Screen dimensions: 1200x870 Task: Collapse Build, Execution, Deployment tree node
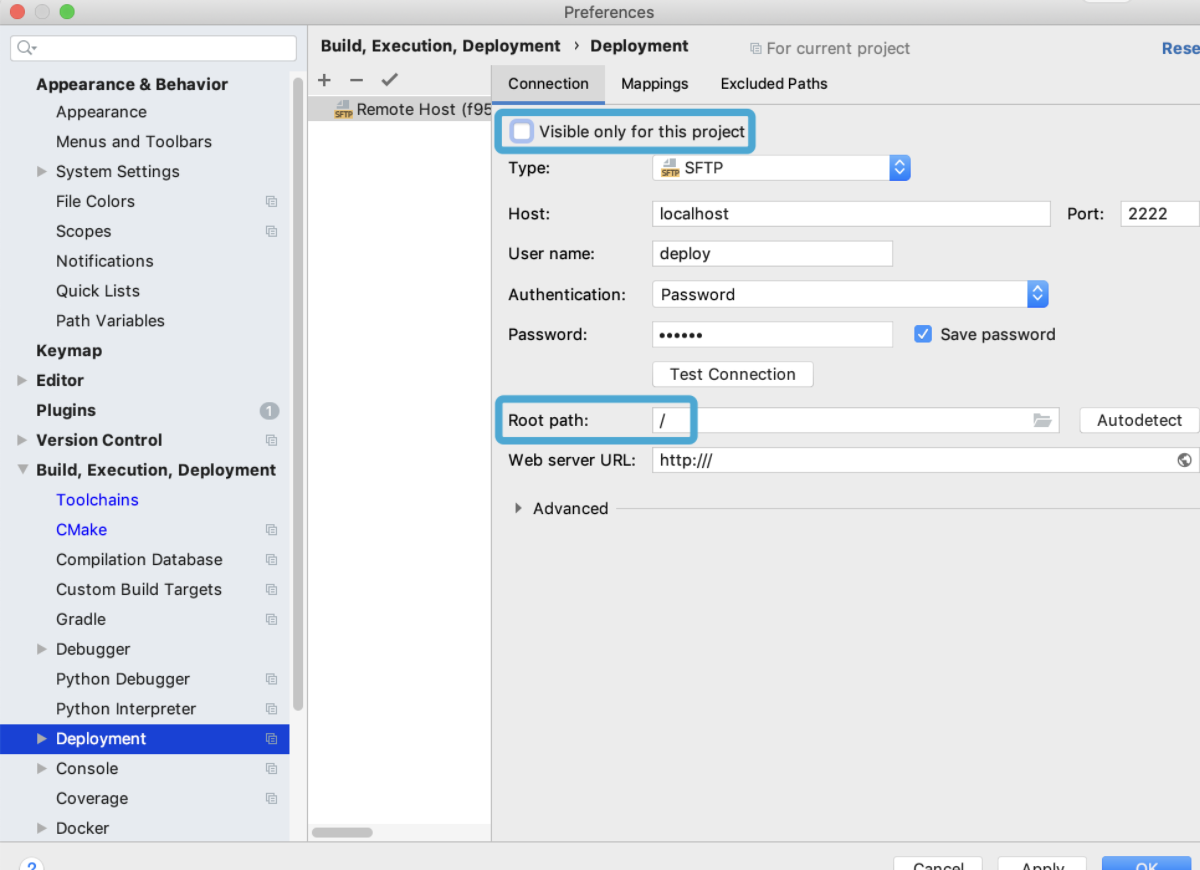pyautogui.click(x=23, y=470)
